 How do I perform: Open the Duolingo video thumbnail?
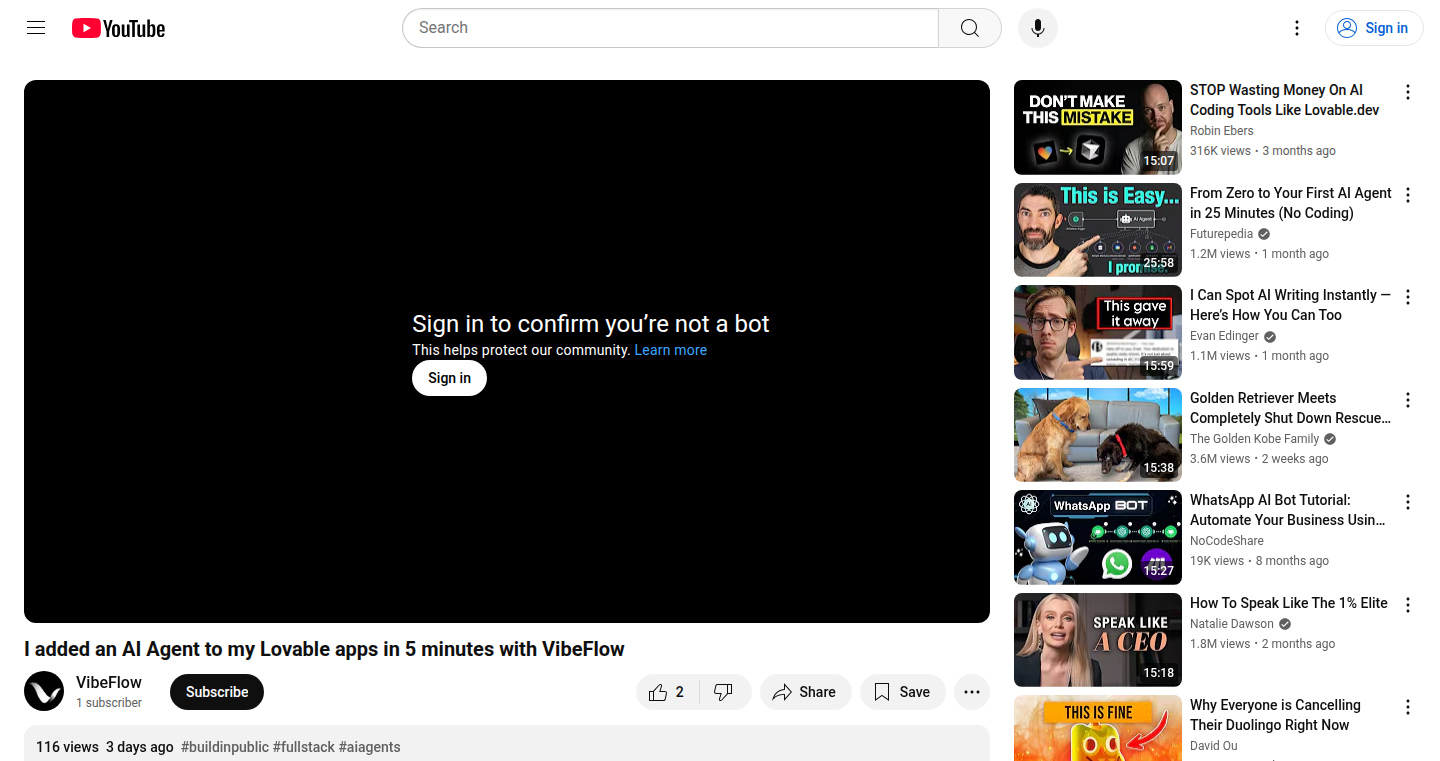pos(1098,728)
